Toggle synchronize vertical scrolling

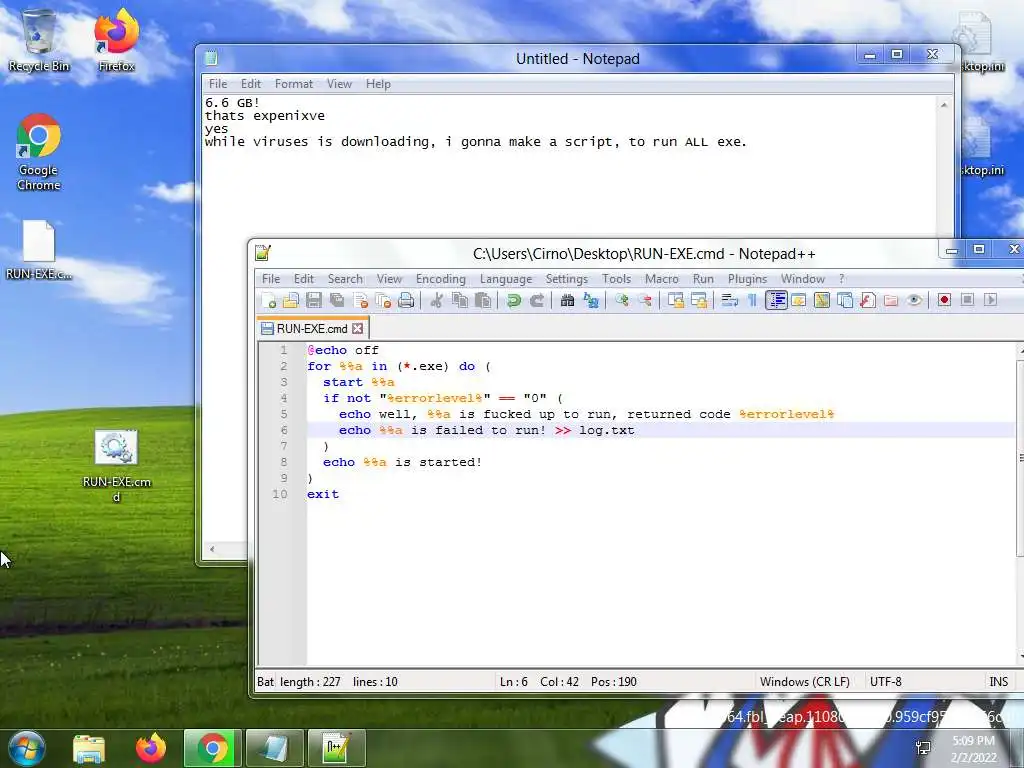[x=675, y=300]
